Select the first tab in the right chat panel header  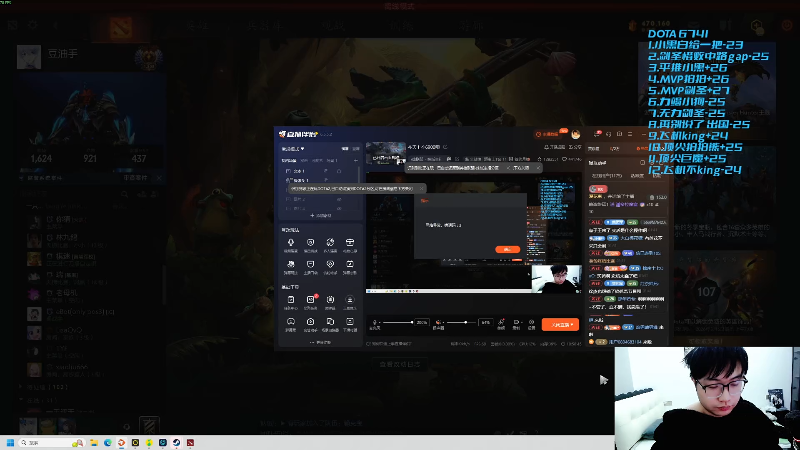pos(593,148)
